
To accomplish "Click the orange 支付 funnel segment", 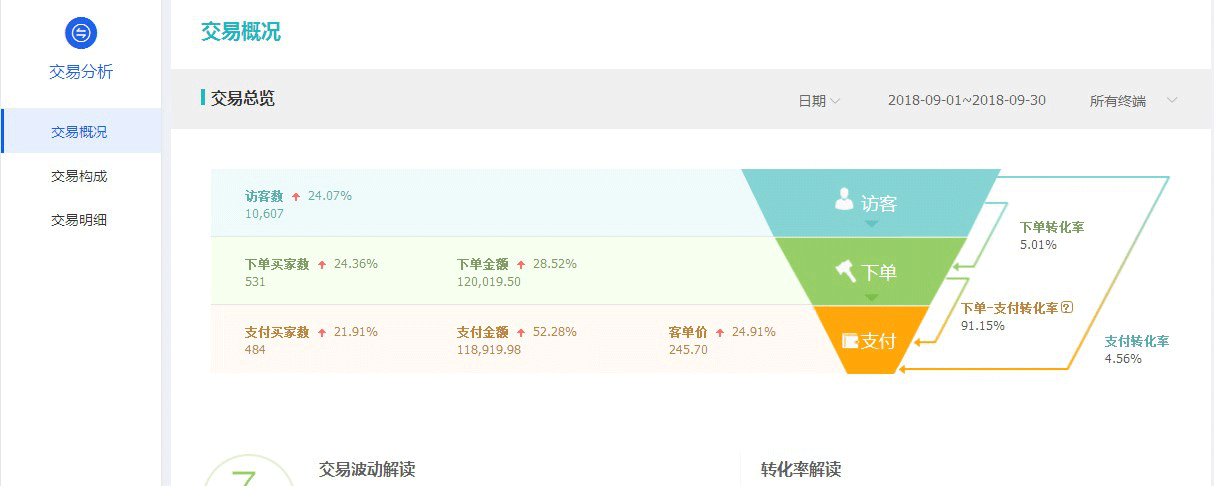I will [870, 341].
